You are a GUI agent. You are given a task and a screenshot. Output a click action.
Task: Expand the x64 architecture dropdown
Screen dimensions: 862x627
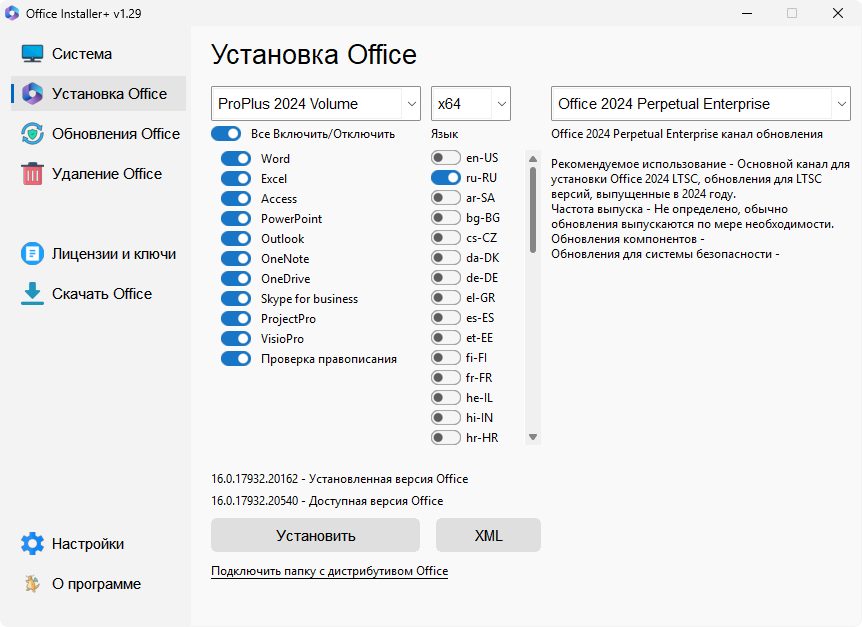pyautogui.click(x=470, y=104)
